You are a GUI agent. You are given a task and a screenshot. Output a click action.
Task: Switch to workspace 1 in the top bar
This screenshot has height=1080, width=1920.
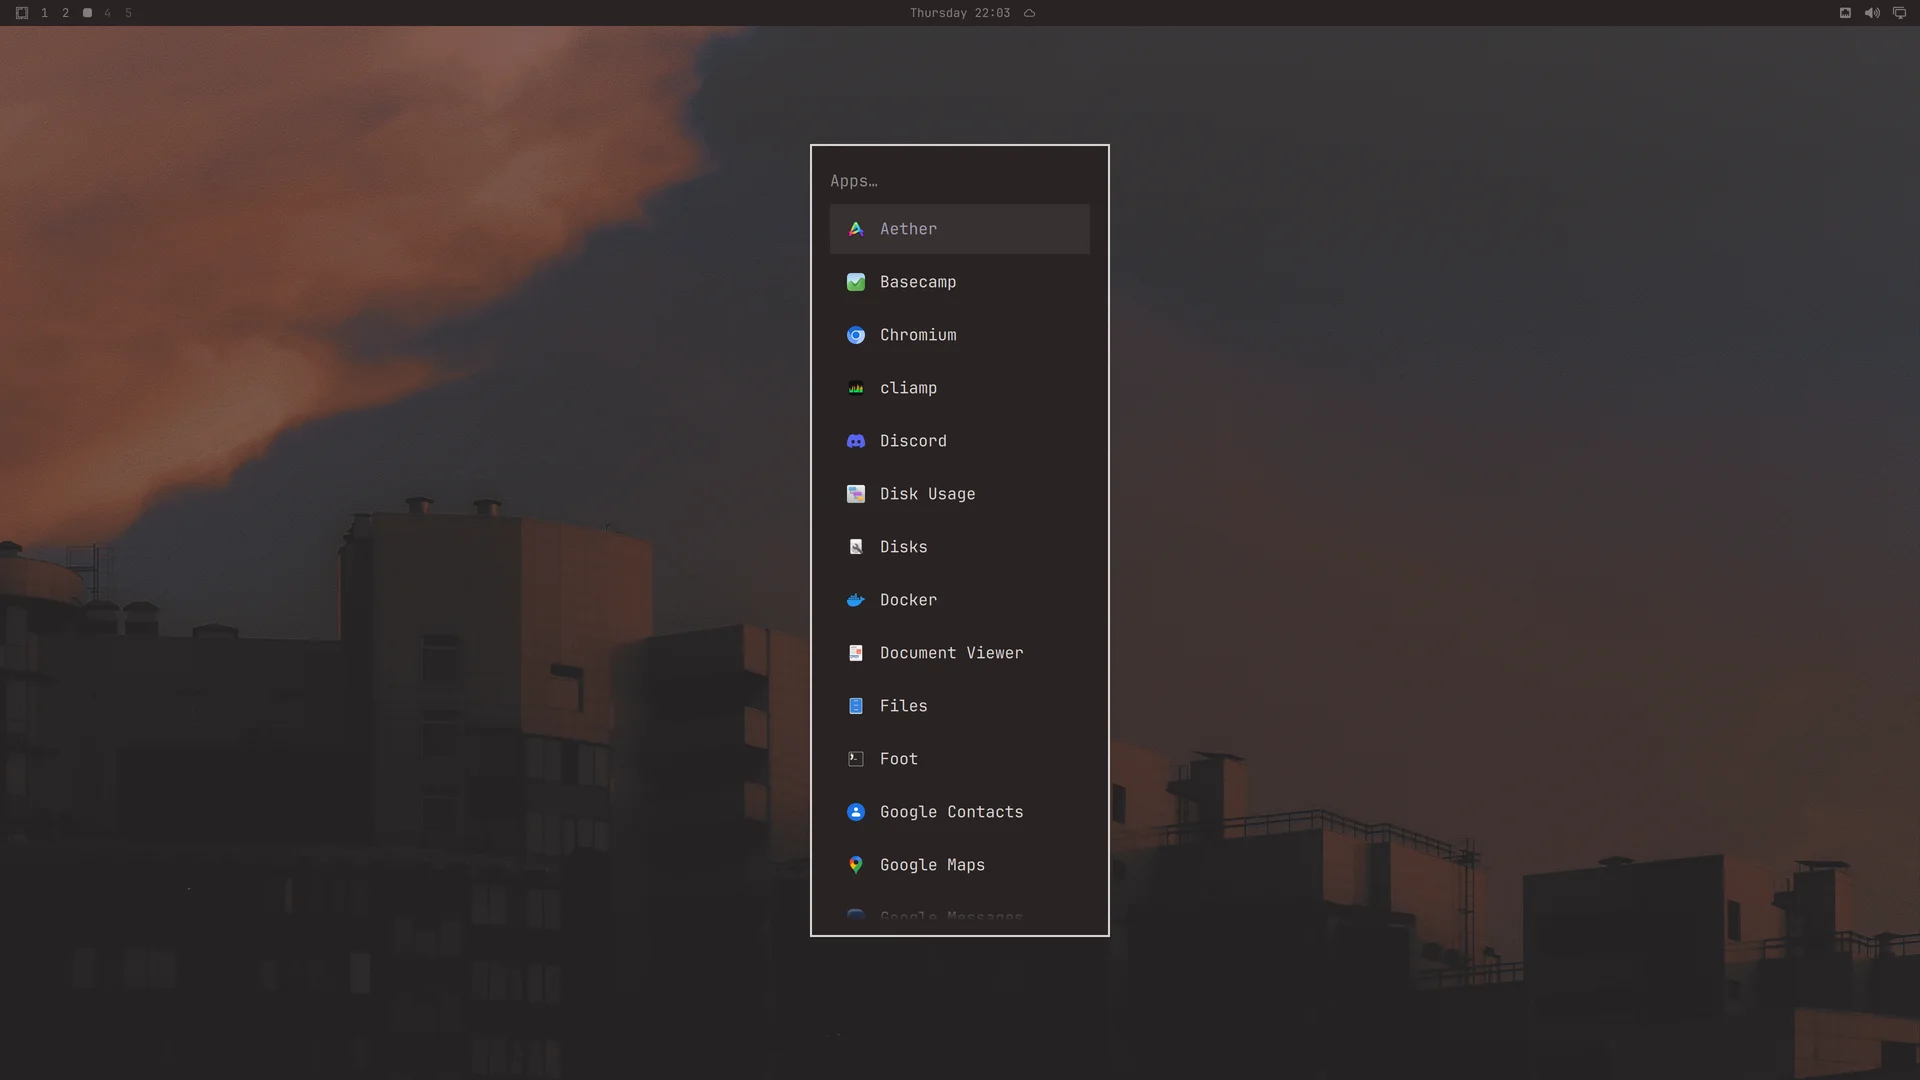point(44,13)
